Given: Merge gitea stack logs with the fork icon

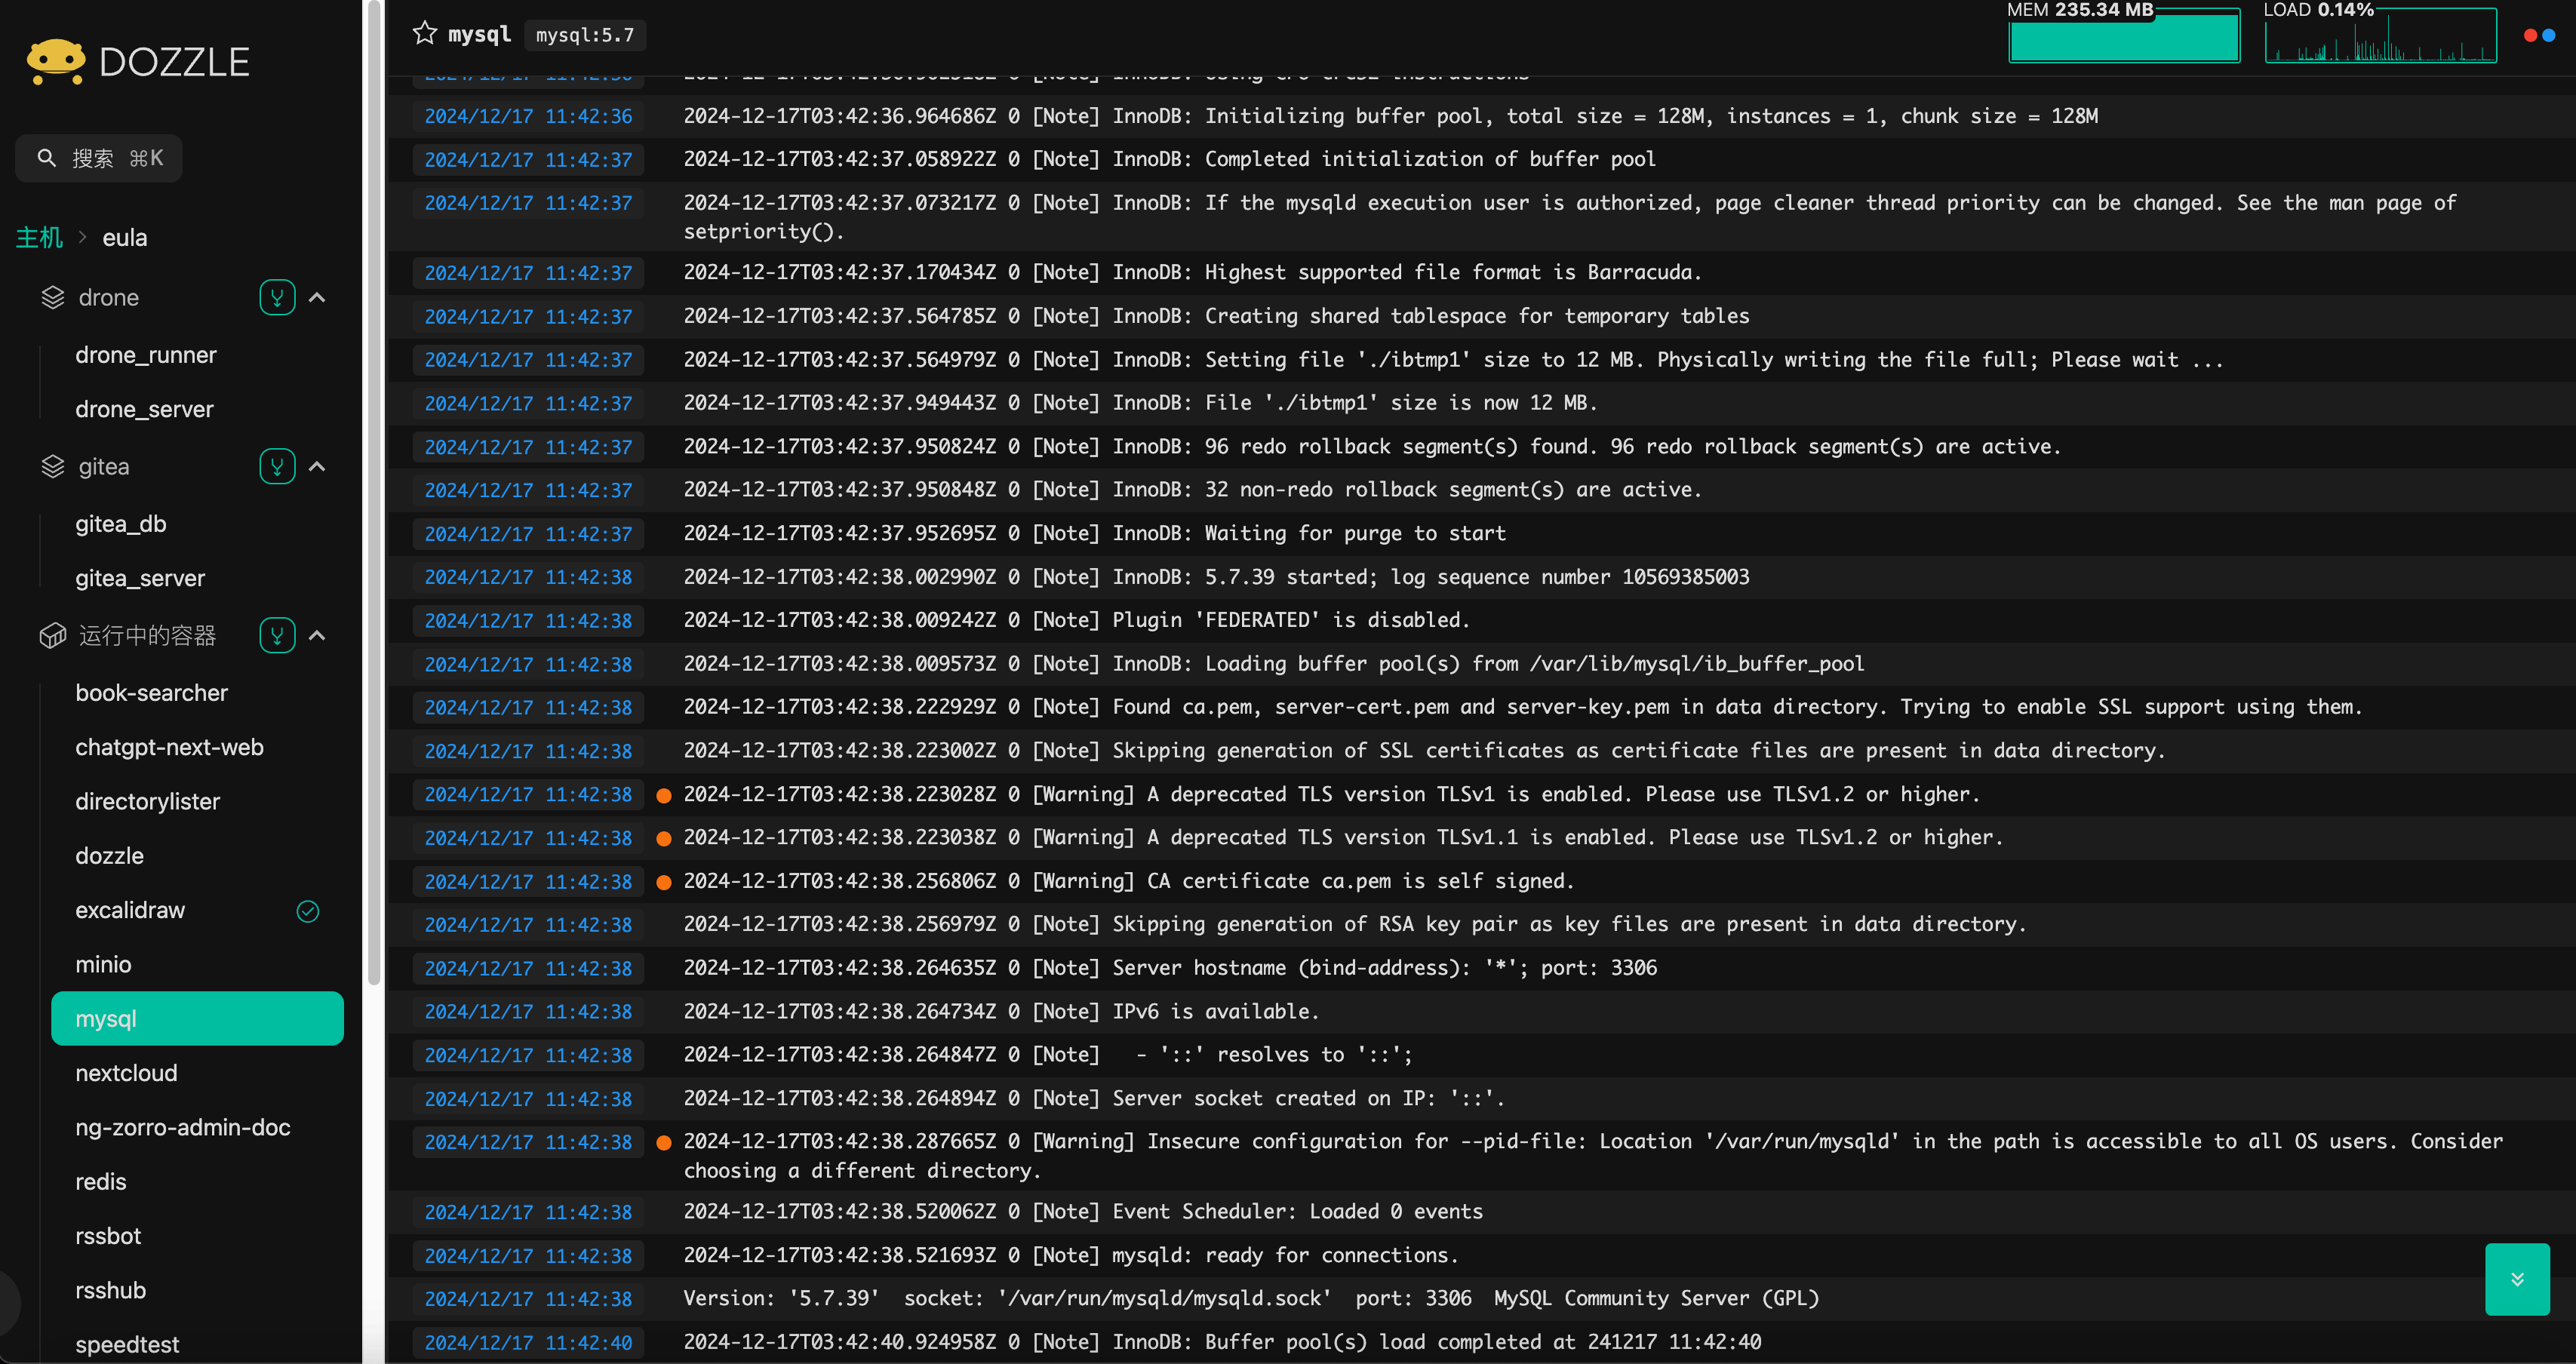Looking at the screenshot, I should (x=277, y=467).
